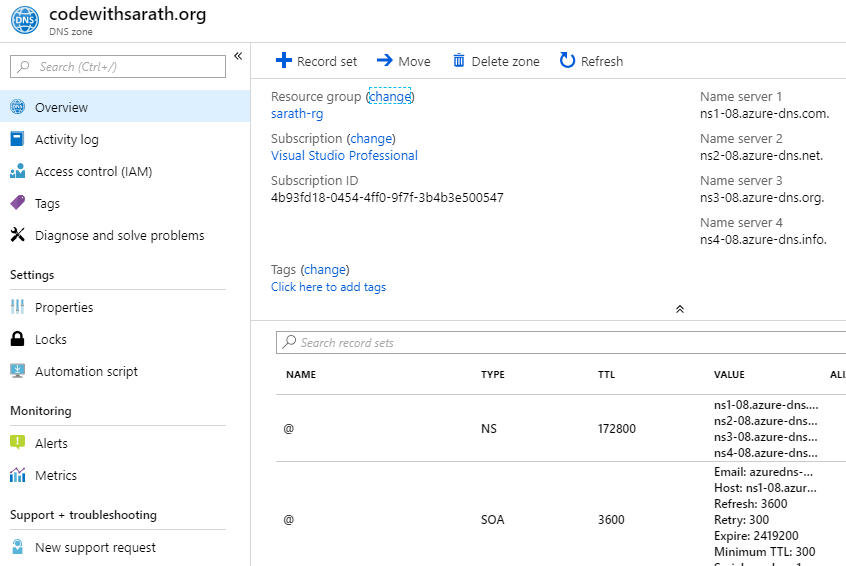The image size is (846, 566).
Task: Select the Tags sidebar item
Action: 47,203
